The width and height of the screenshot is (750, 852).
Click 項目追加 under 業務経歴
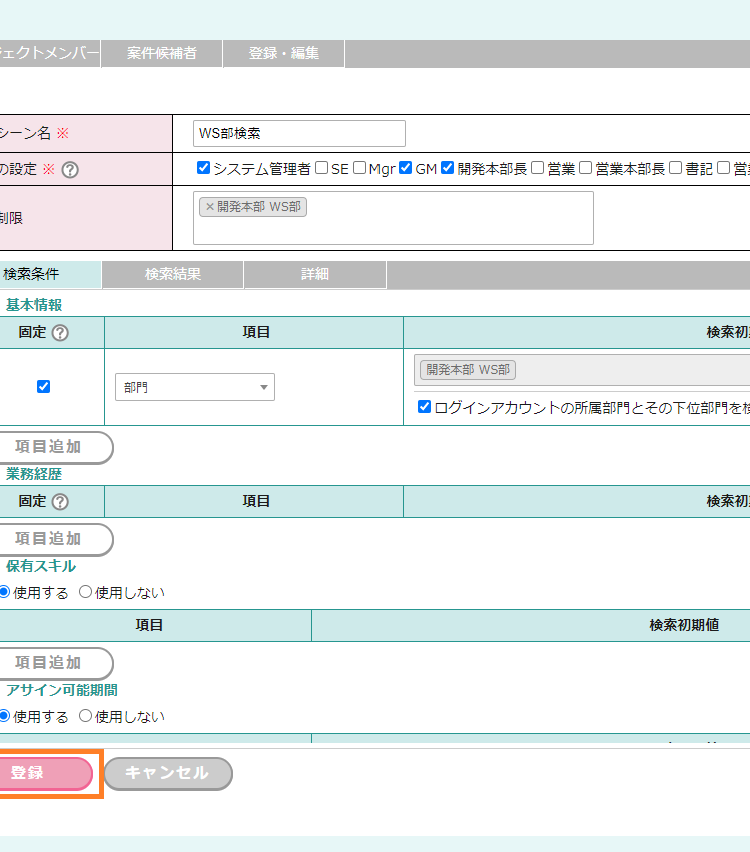tap(50, 539)
